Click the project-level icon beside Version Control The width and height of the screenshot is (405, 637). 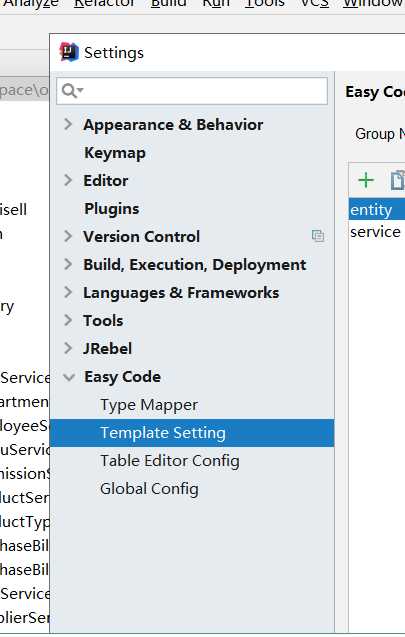(318, 236)
